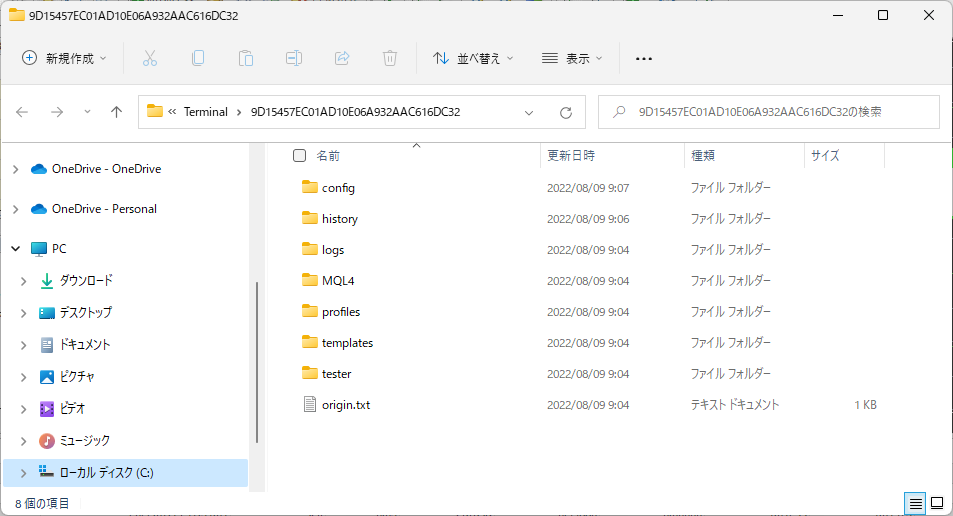Select the logs folder icon
Image resolution: width=953 pixels, height=516 pixels.
click(x=310, y=249)
